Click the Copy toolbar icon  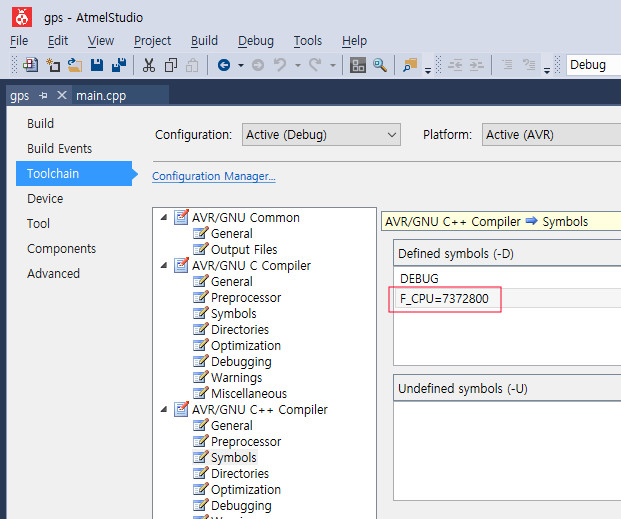[x=171, y=65]
